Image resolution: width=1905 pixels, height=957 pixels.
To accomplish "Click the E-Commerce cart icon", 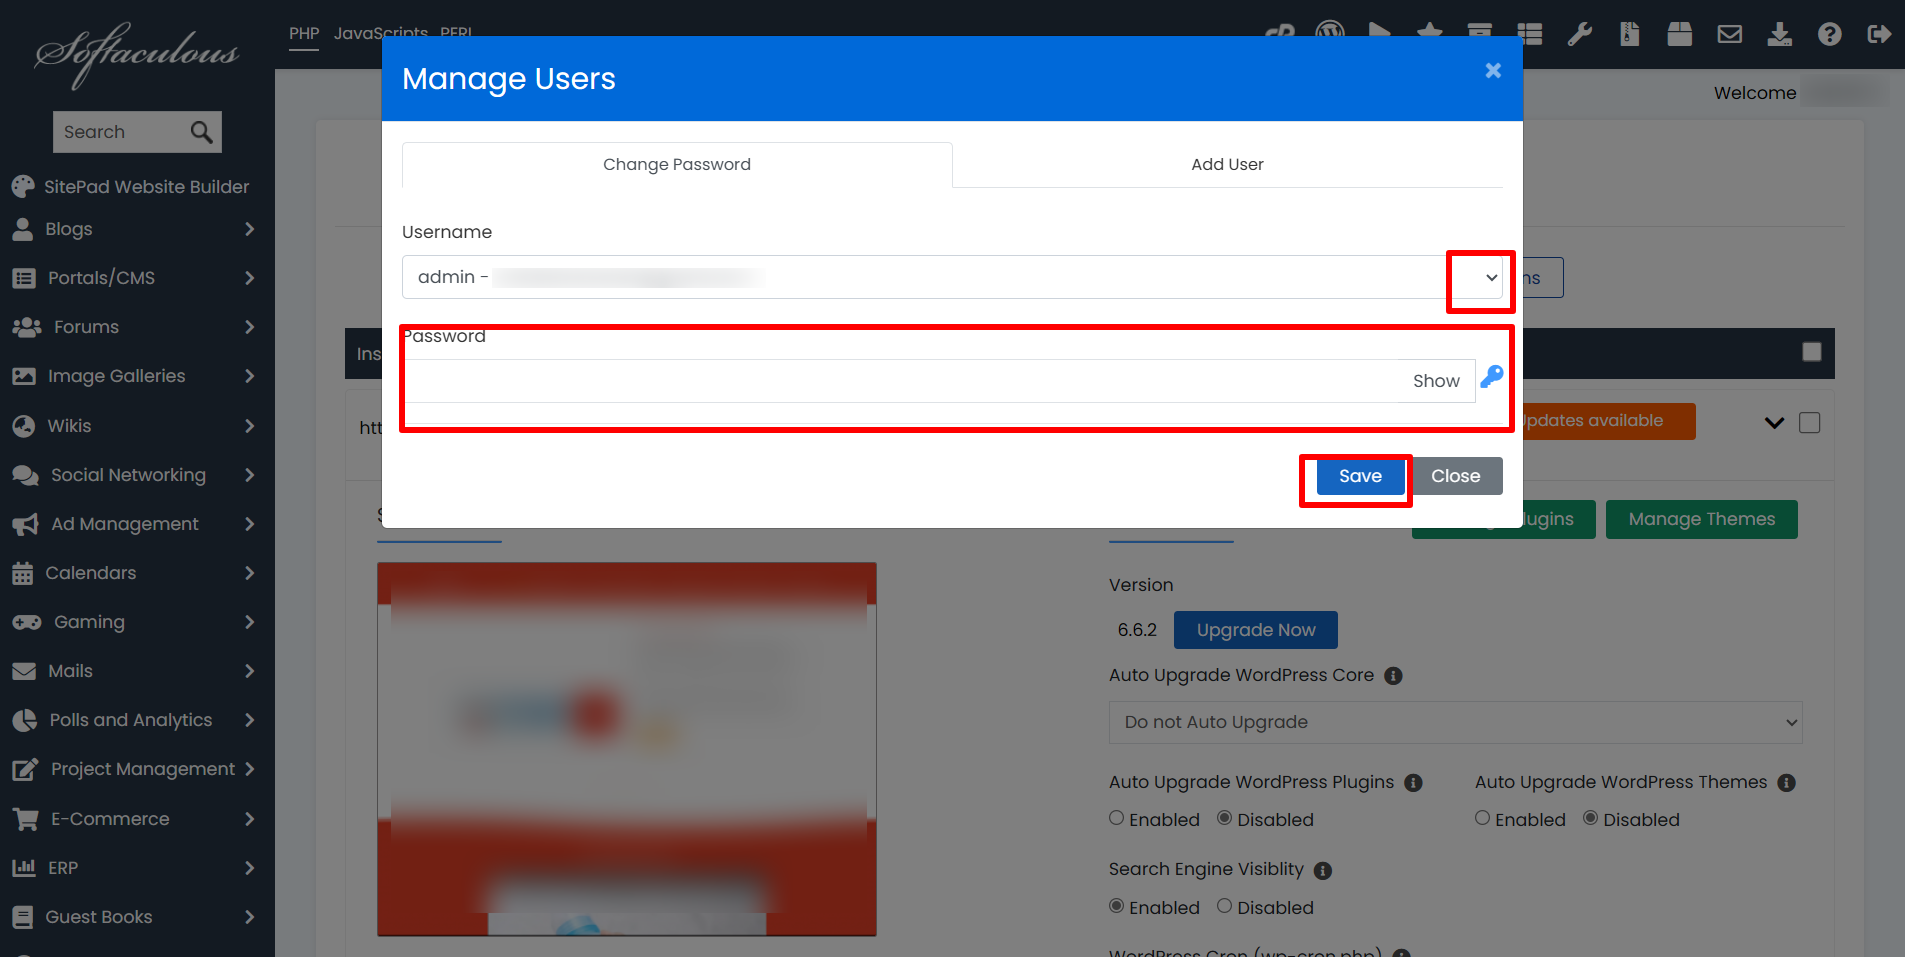I will click(26, 819).
